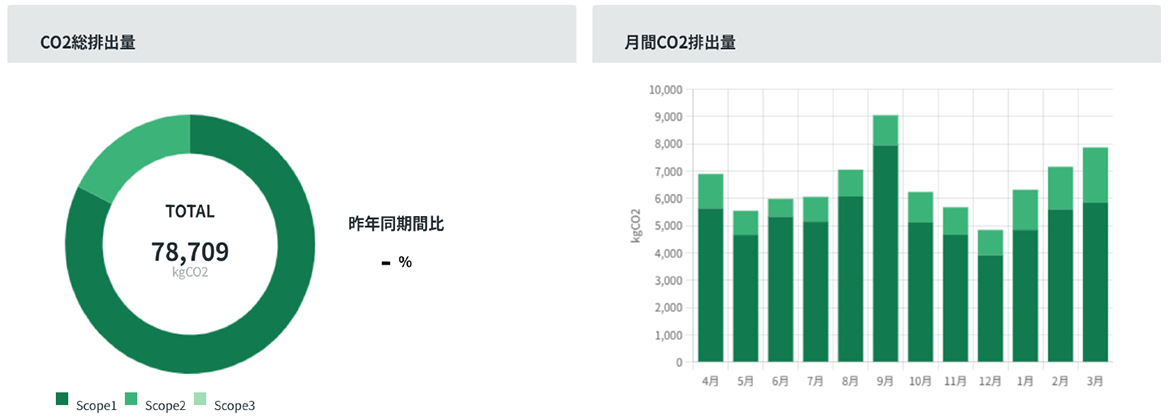Click the 昨年同期間比 label
Image resolution: width=1170 pixels, height=419 pixels.
point(396,224)
